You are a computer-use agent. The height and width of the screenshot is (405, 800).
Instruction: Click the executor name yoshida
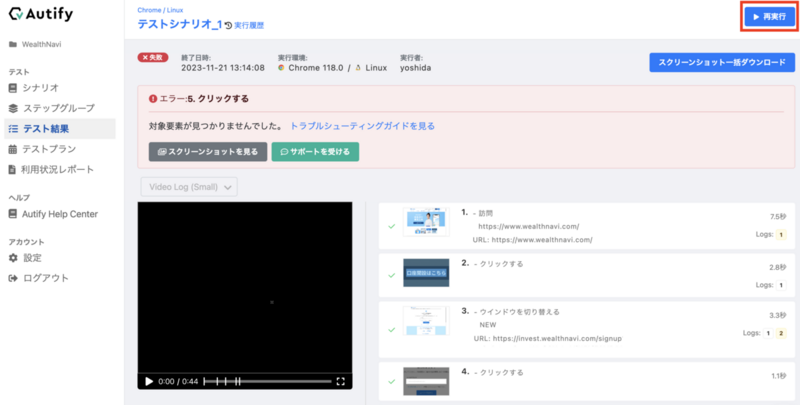pyautogui.click(x=415, y=68)
